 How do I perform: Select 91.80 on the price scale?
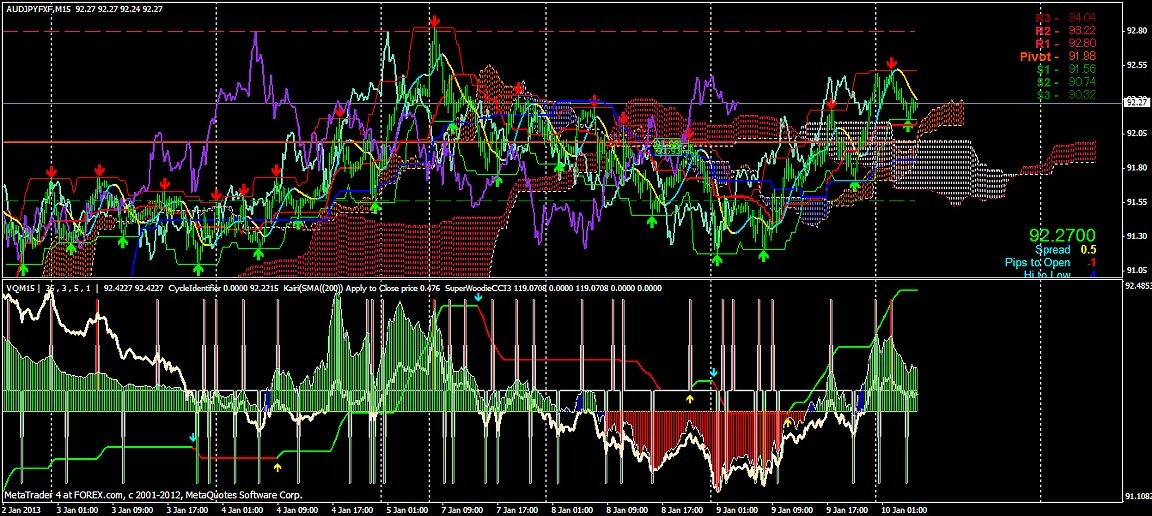tap(1136, 168)
